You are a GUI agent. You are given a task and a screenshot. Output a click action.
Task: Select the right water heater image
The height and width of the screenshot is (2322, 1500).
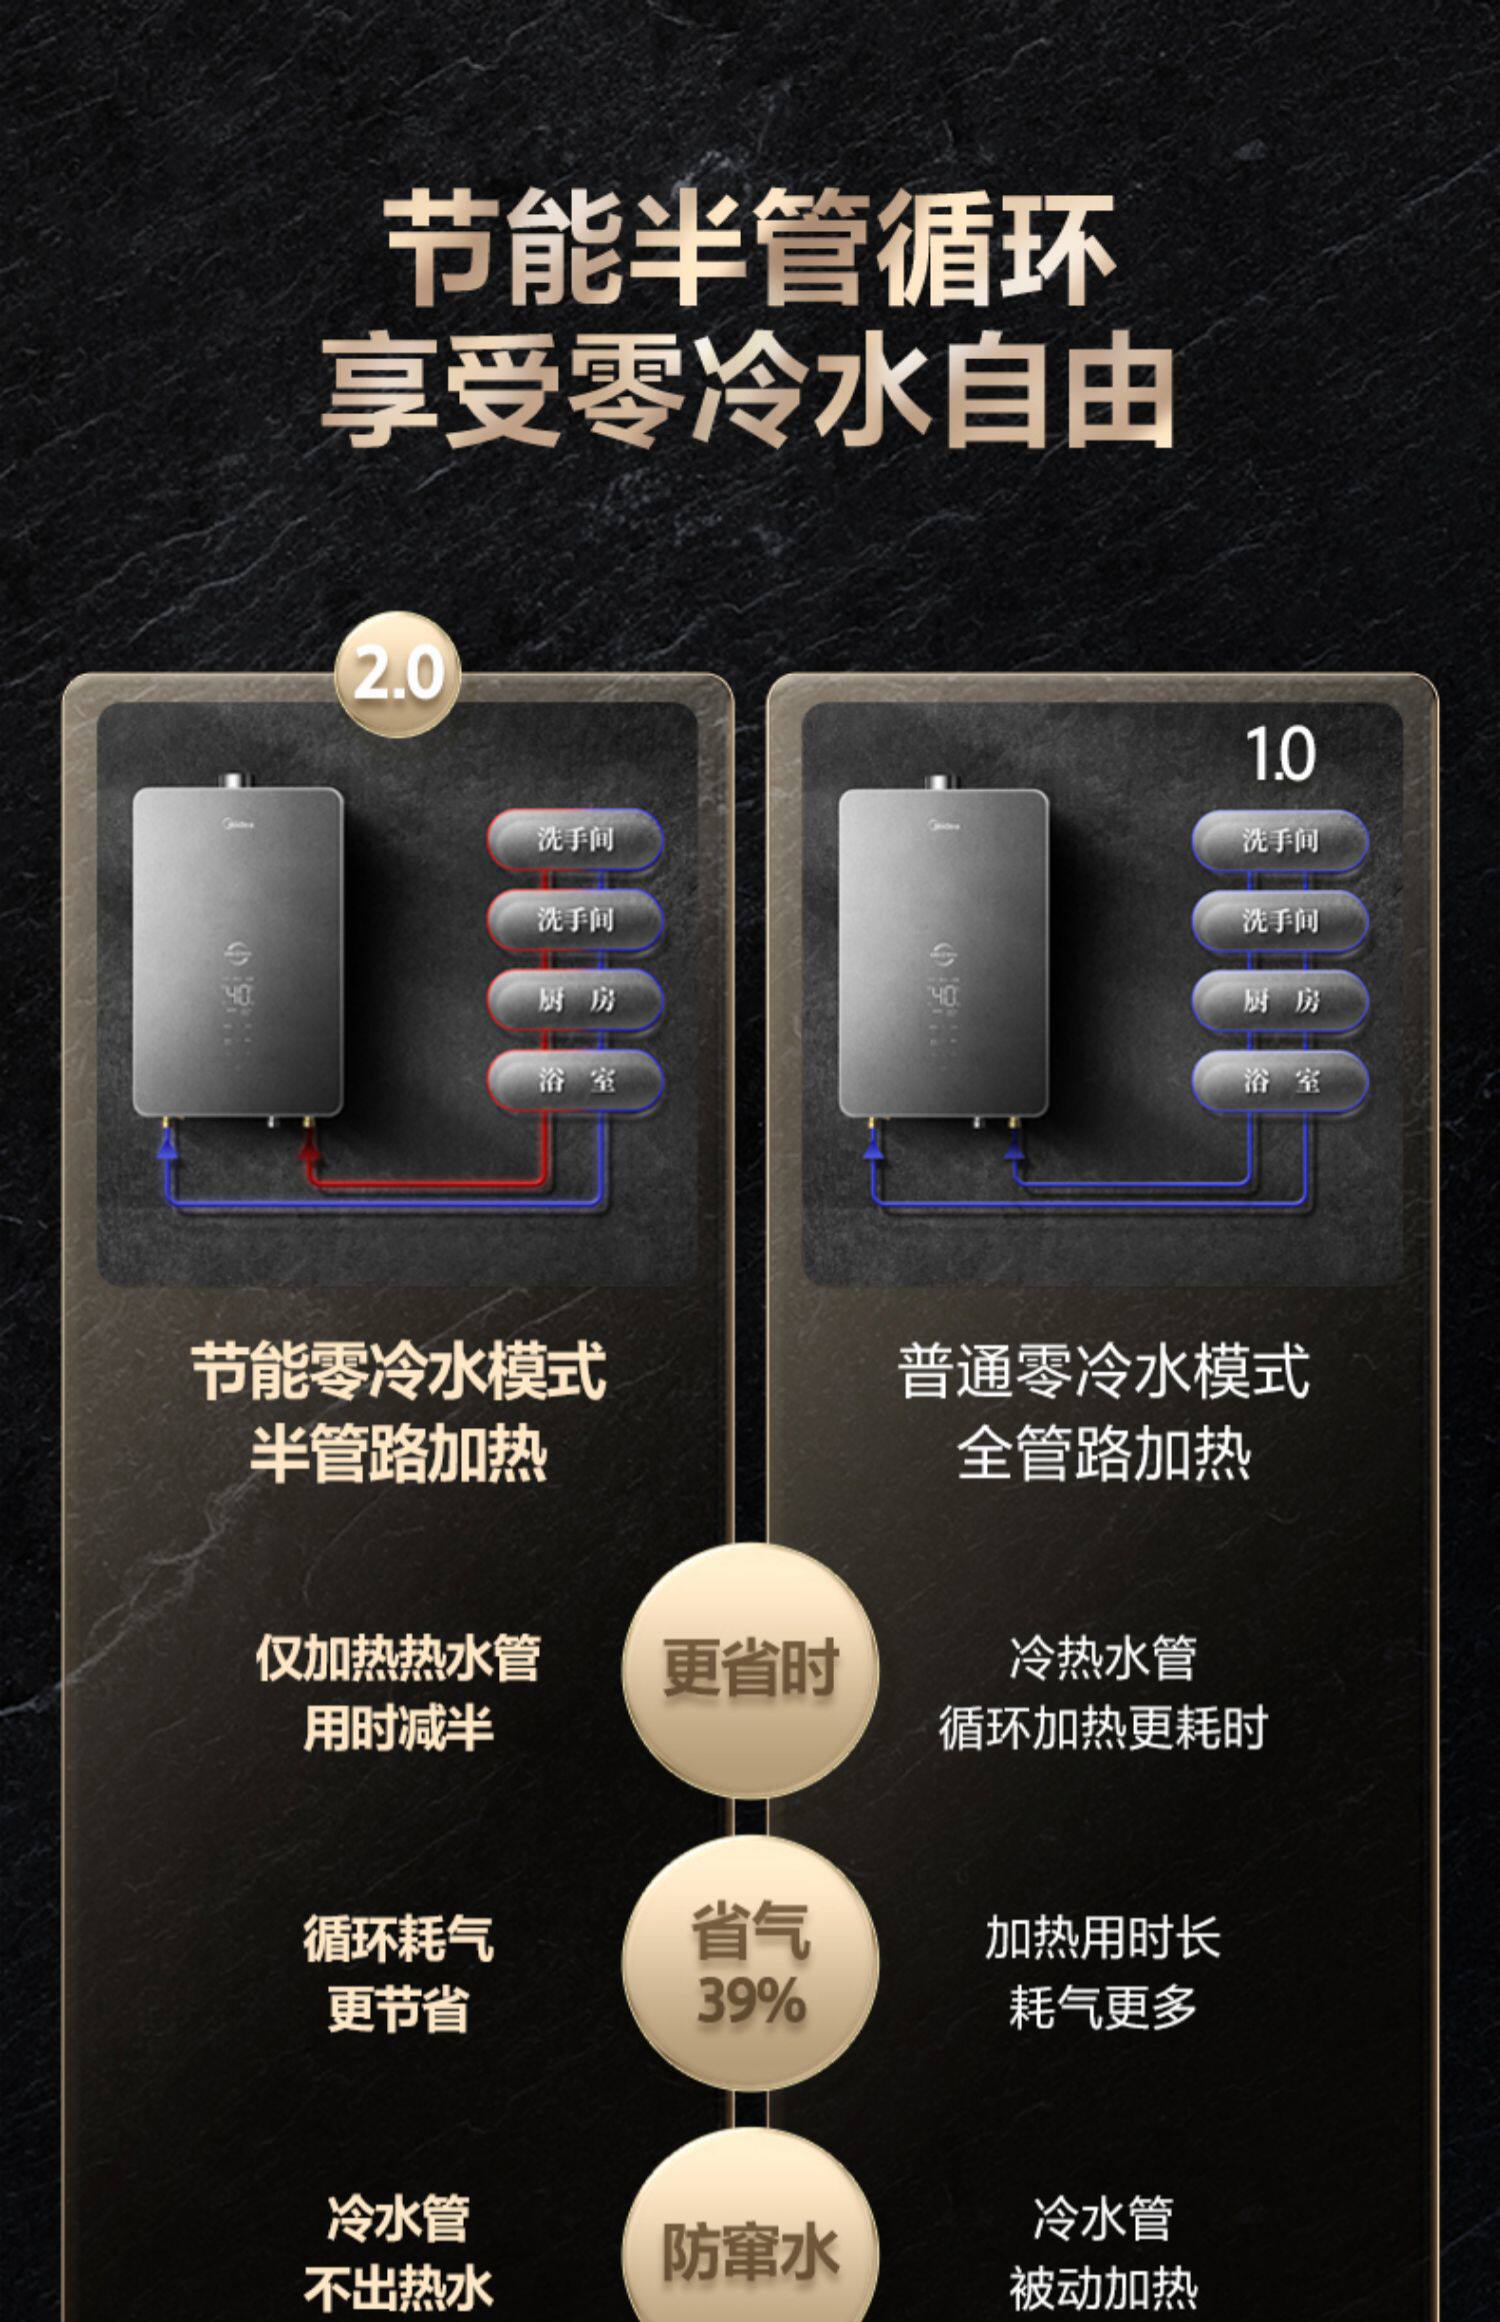coord(943,948)
